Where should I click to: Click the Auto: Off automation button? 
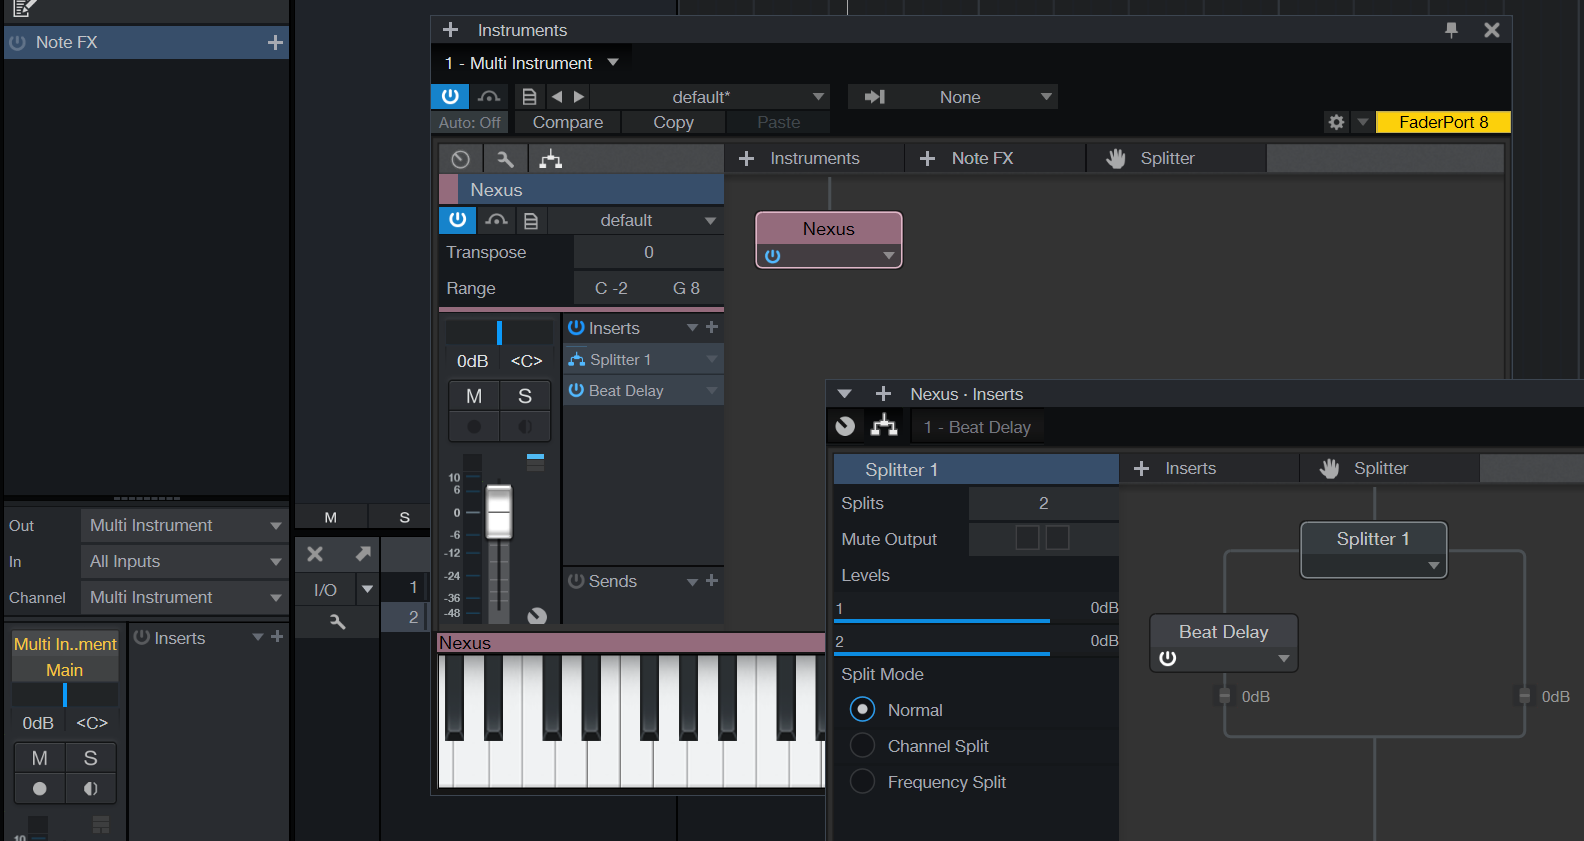pyautogui.click(x=470, y=122)
